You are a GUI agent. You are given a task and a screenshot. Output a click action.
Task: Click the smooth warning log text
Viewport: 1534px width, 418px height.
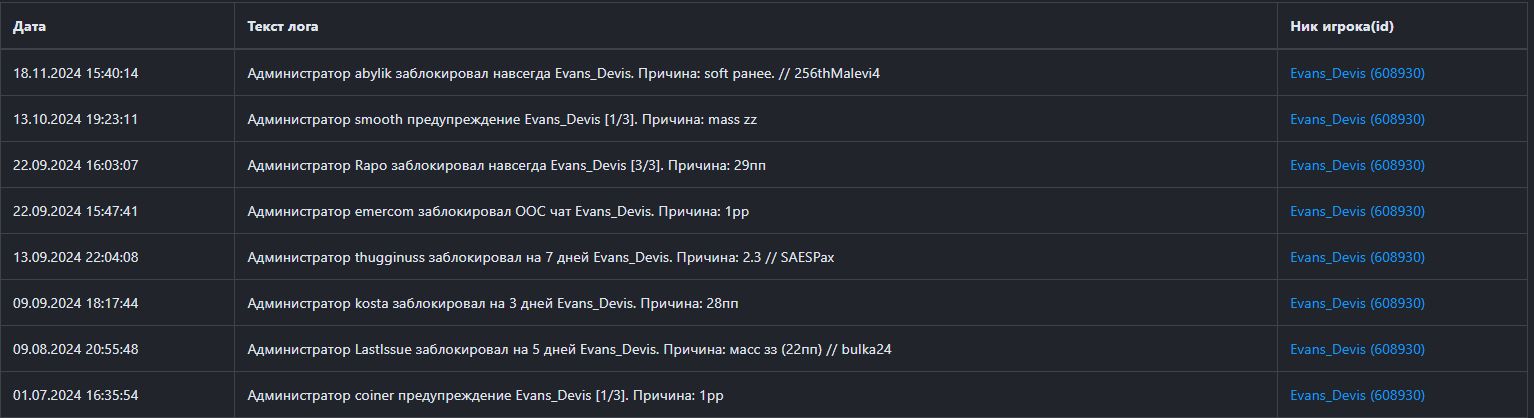pyautogui.click(x=495, y=119)
